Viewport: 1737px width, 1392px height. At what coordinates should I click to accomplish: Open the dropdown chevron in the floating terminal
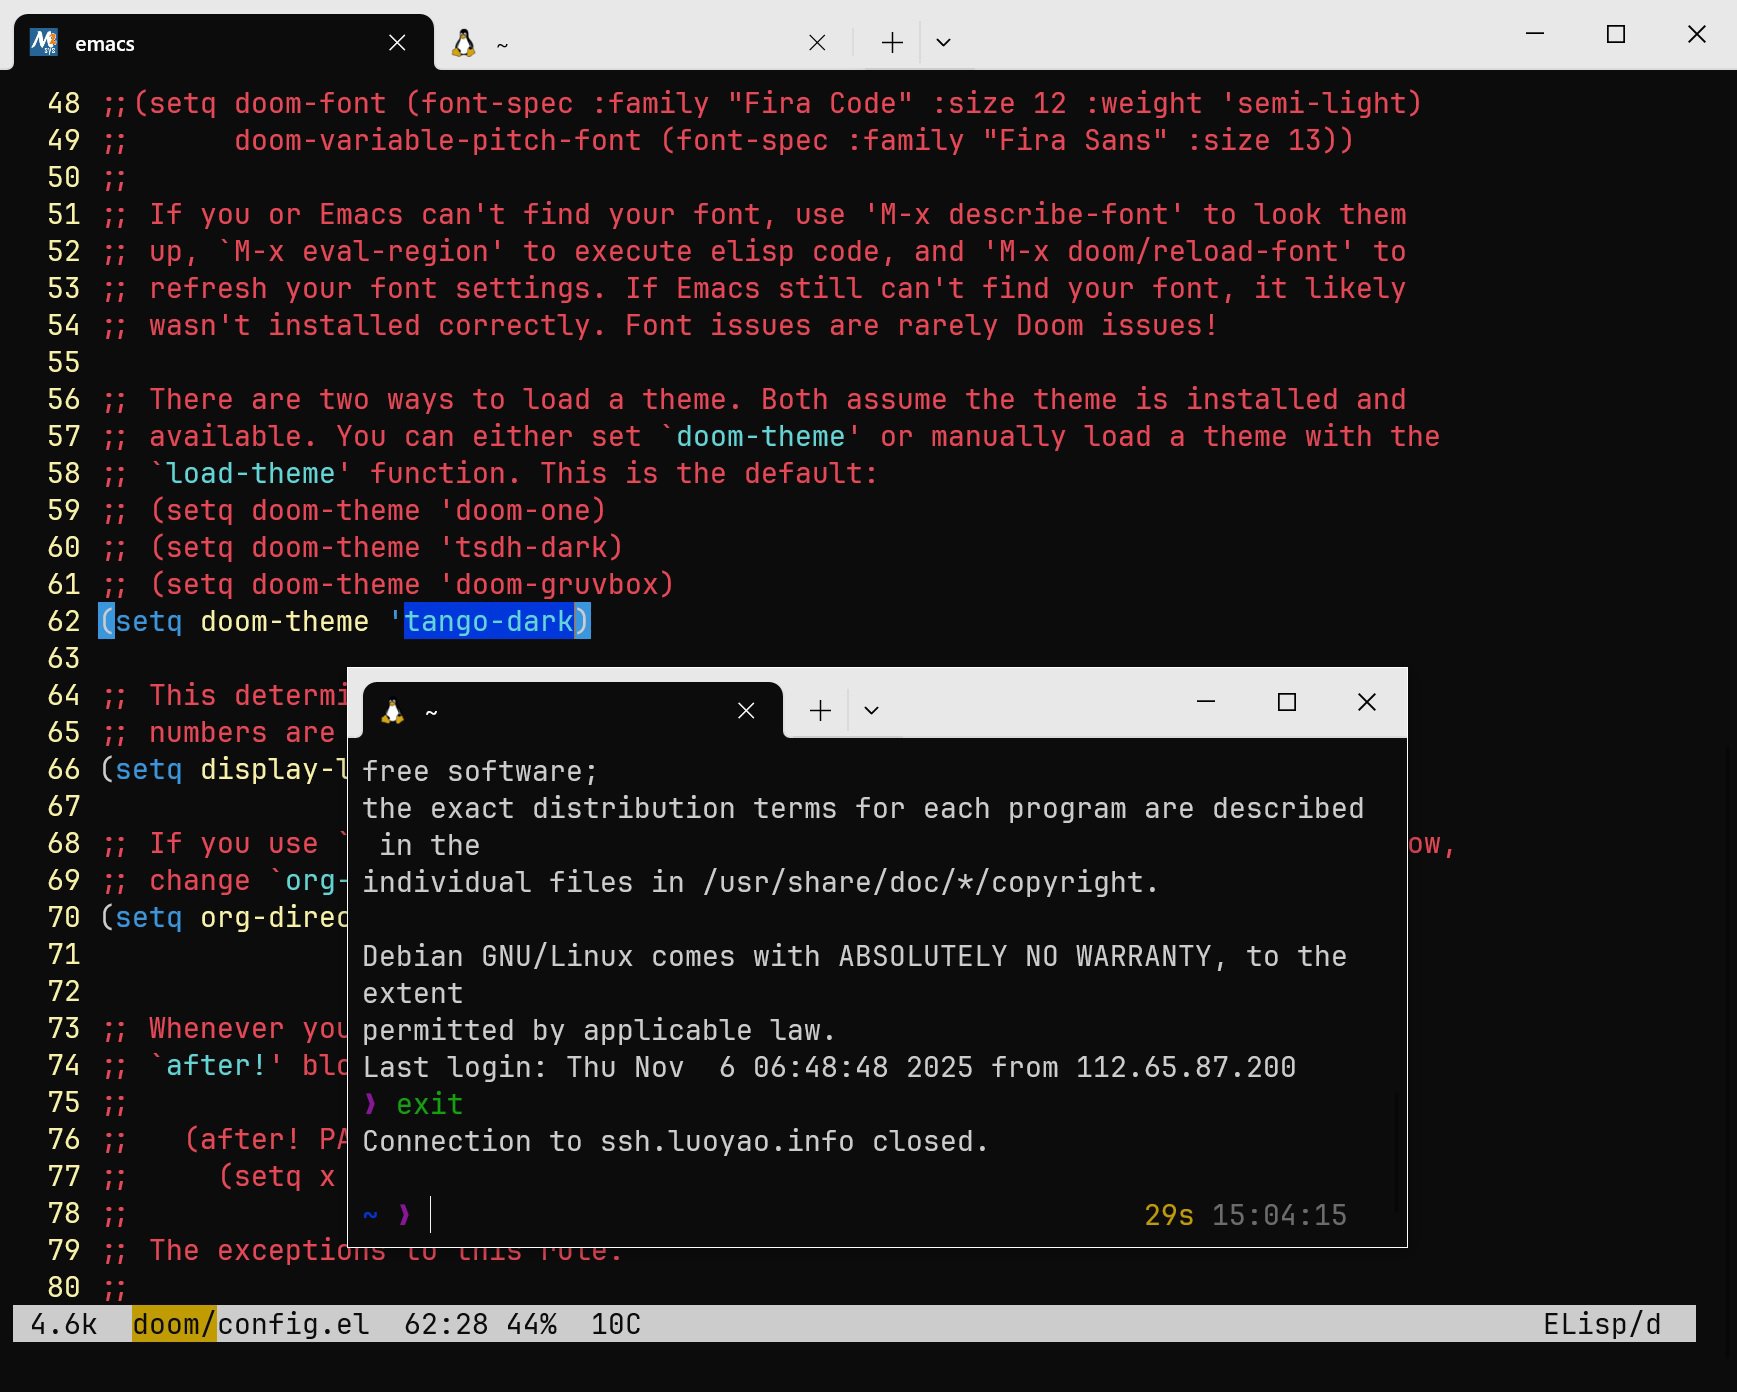click(x=869, y=710)
